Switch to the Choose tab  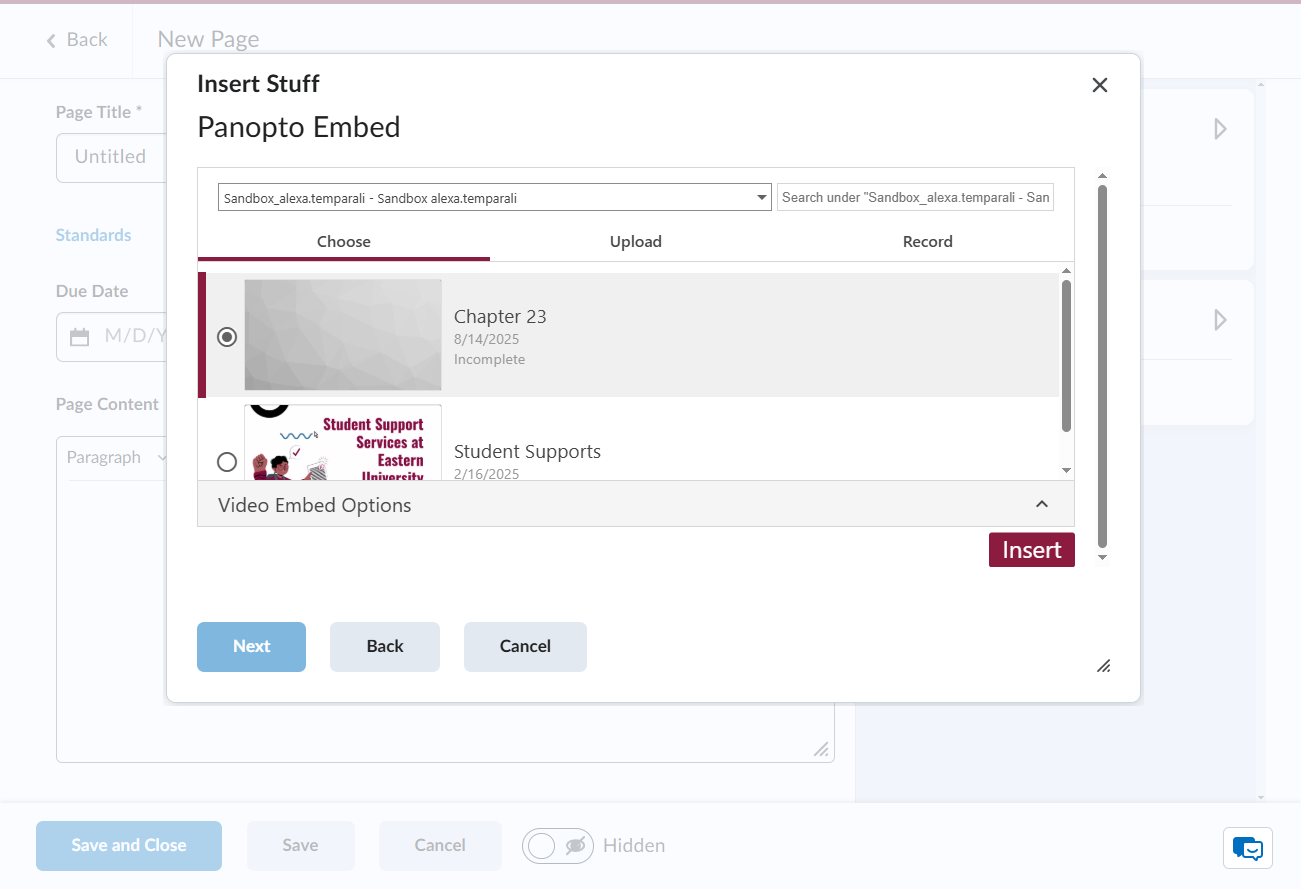[344, 241]
